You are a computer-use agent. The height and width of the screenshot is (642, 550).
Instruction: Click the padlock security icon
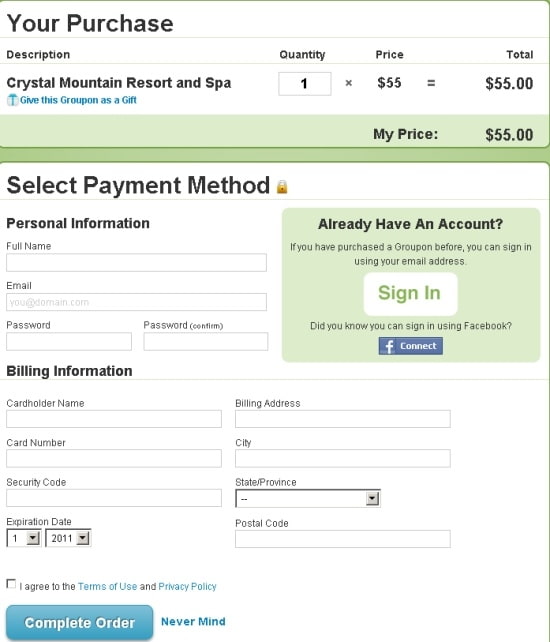282,187
